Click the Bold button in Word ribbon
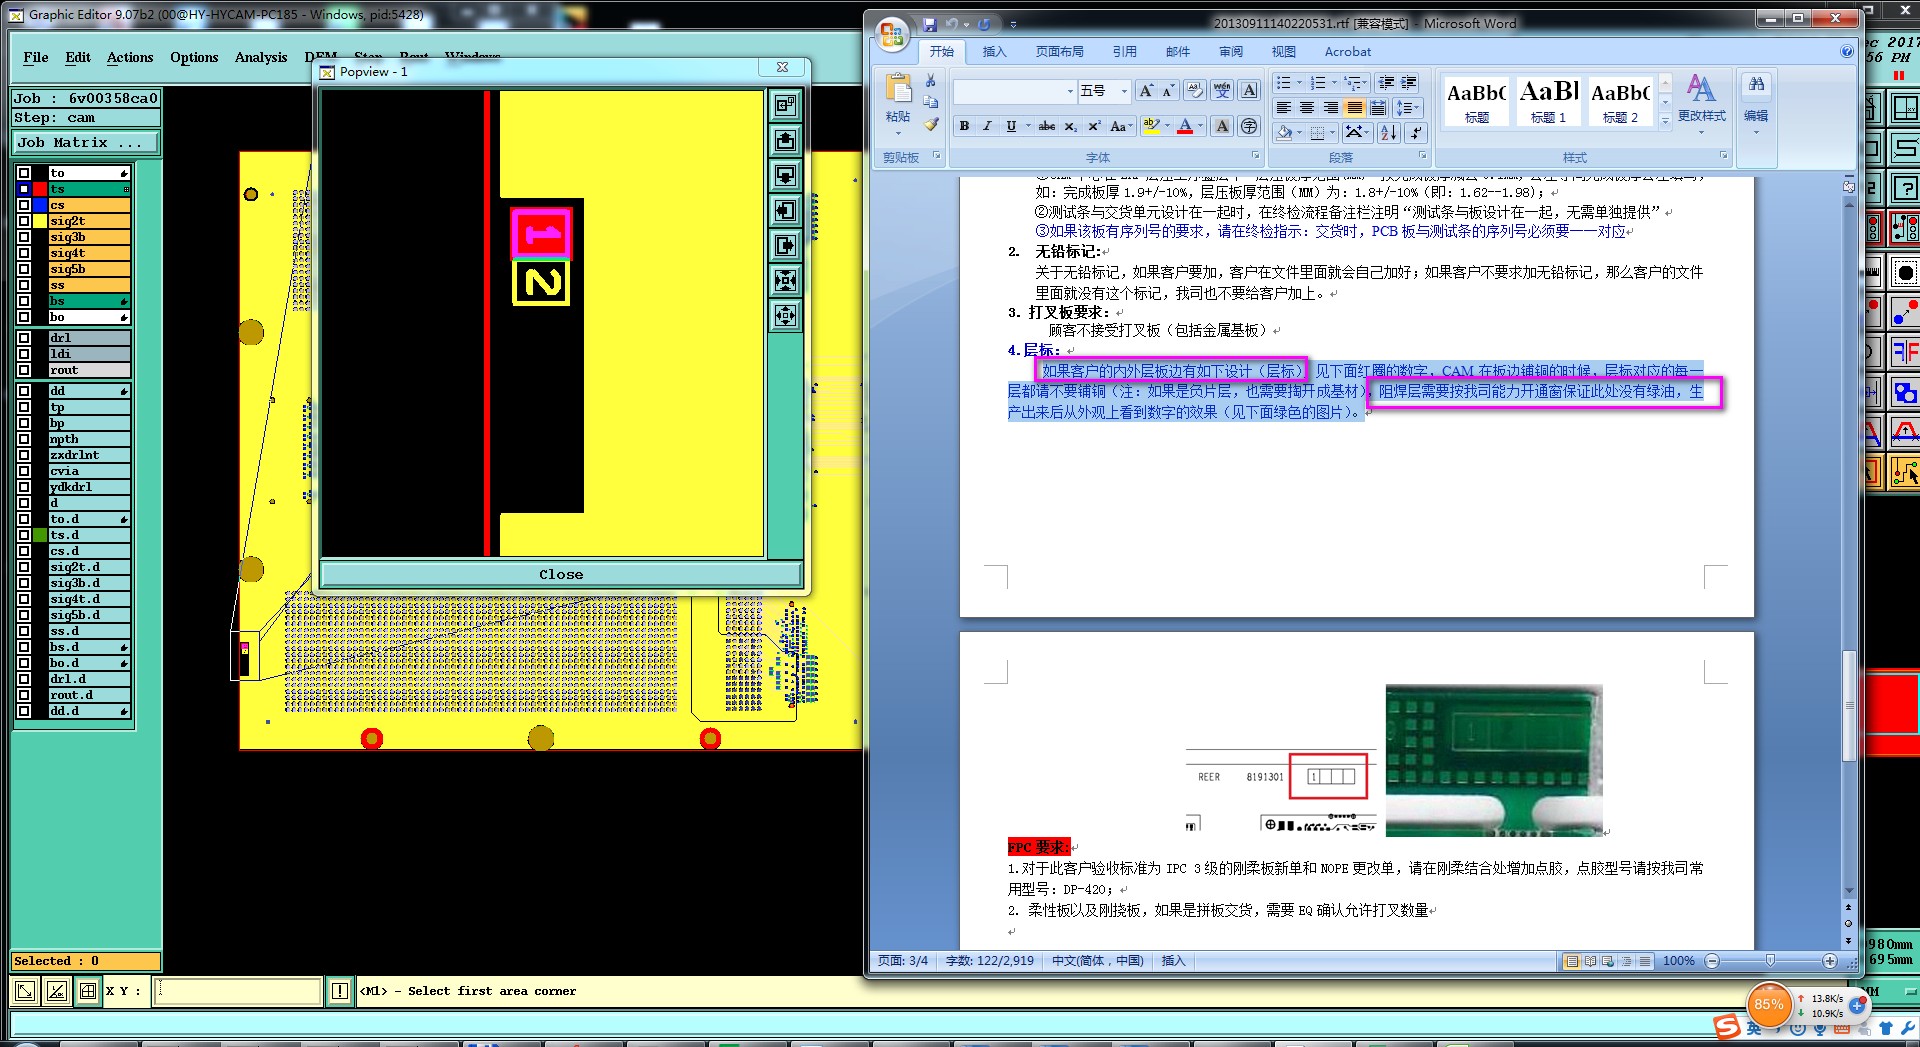Image resolution: width=1920 pixels, height=1047 pixels. pyautogui.click(x=964, y=126)
